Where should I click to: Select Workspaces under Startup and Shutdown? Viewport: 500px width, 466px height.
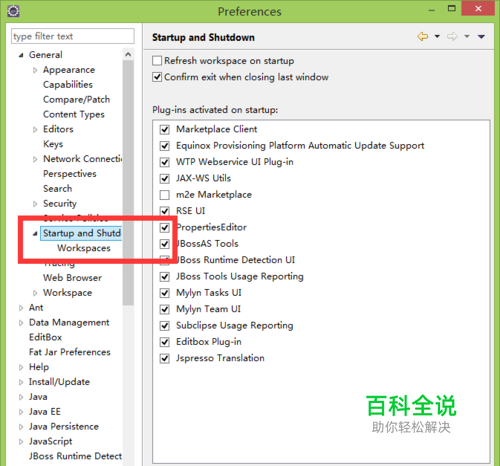84,248
